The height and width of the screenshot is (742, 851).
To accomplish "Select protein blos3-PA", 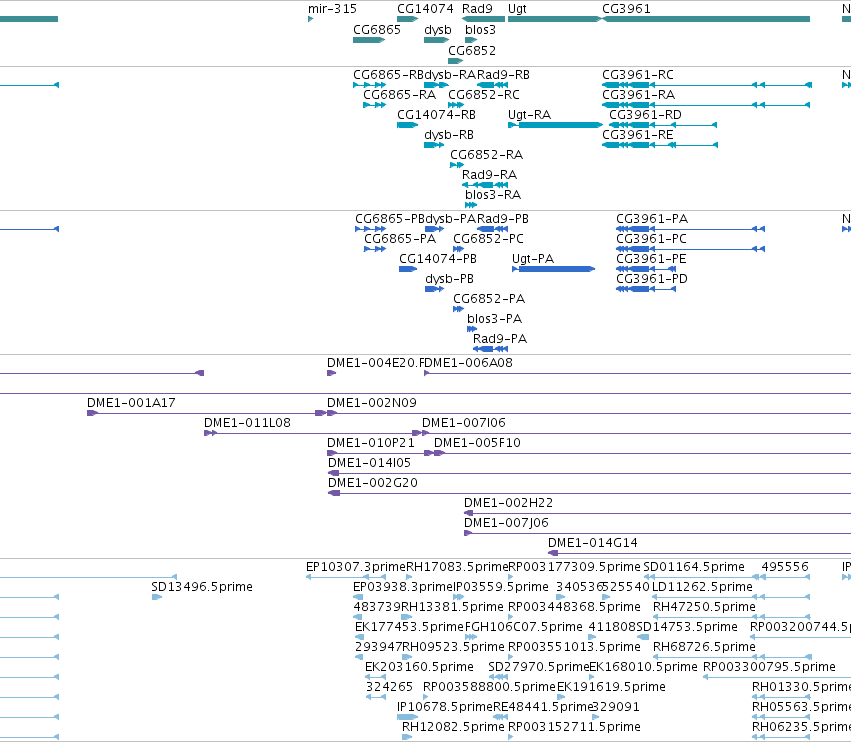I will click(494, 319).
